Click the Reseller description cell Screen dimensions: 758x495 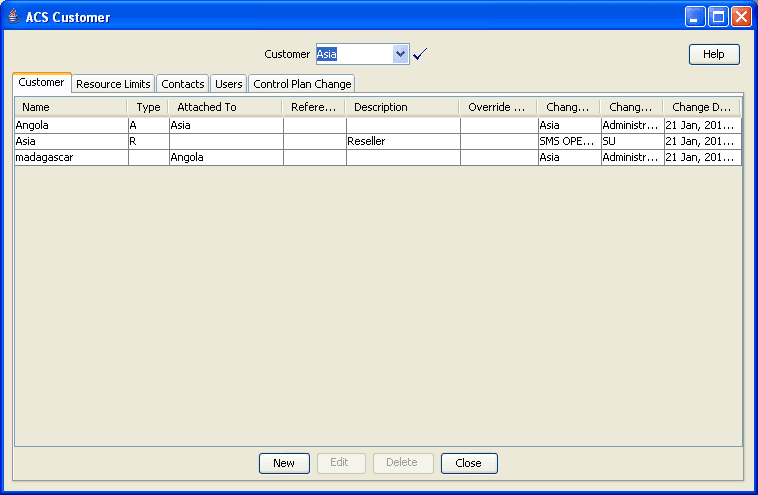[x=403, y=141]
